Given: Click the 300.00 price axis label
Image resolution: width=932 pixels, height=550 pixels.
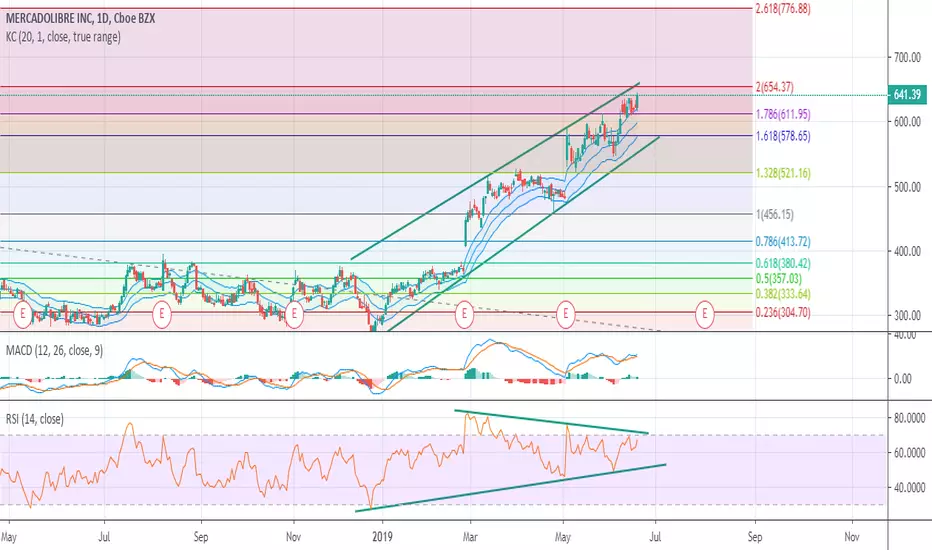Looking at the screenshot, I should [907, 316].
